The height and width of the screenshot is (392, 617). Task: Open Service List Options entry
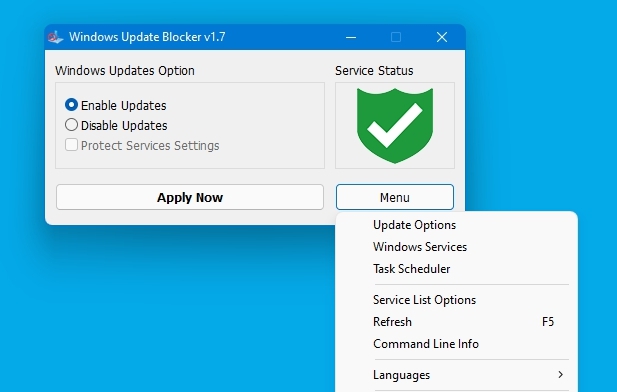pyautogui.click(x=456, y=300)
